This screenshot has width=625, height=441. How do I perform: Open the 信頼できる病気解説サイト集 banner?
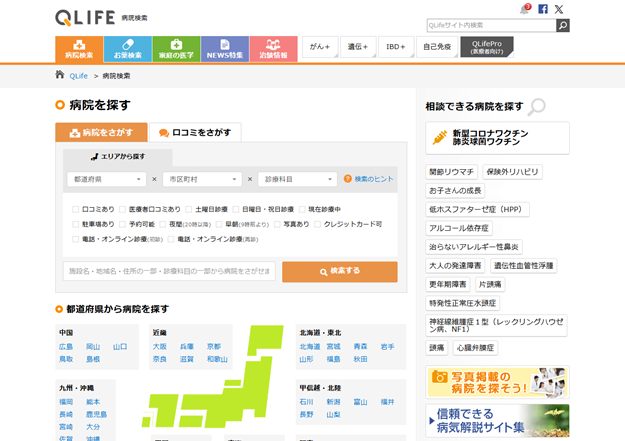click(497, 421)
